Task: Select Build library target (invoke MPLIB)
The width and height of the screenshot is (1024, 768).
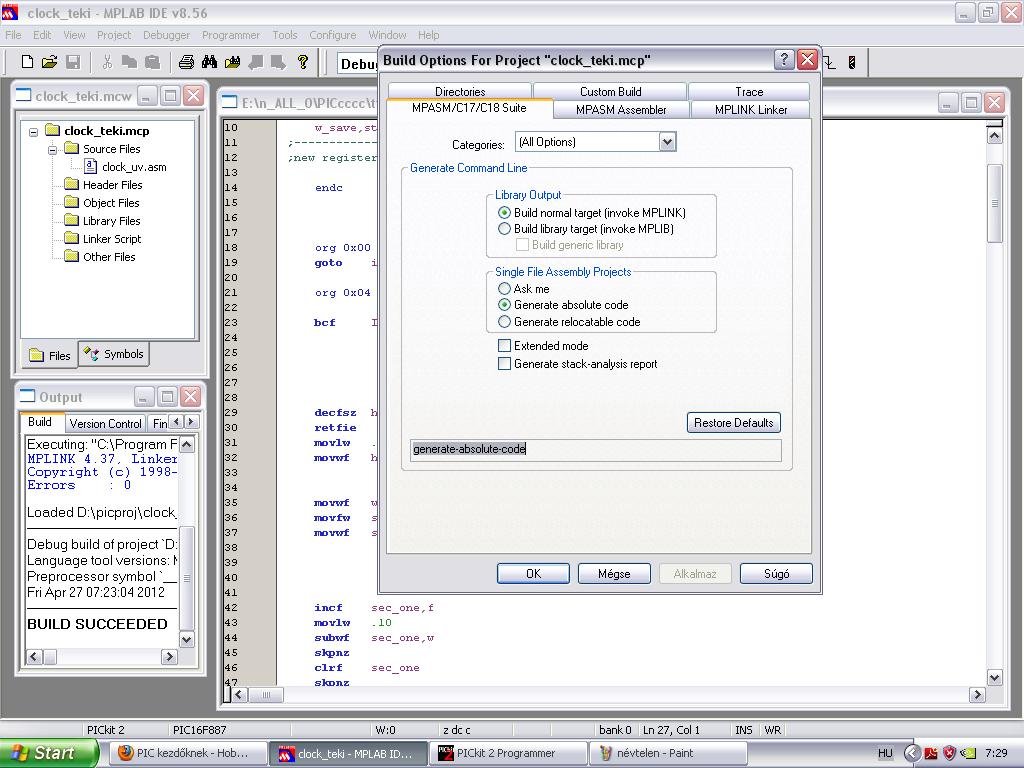Action: [x=504, y=229]
